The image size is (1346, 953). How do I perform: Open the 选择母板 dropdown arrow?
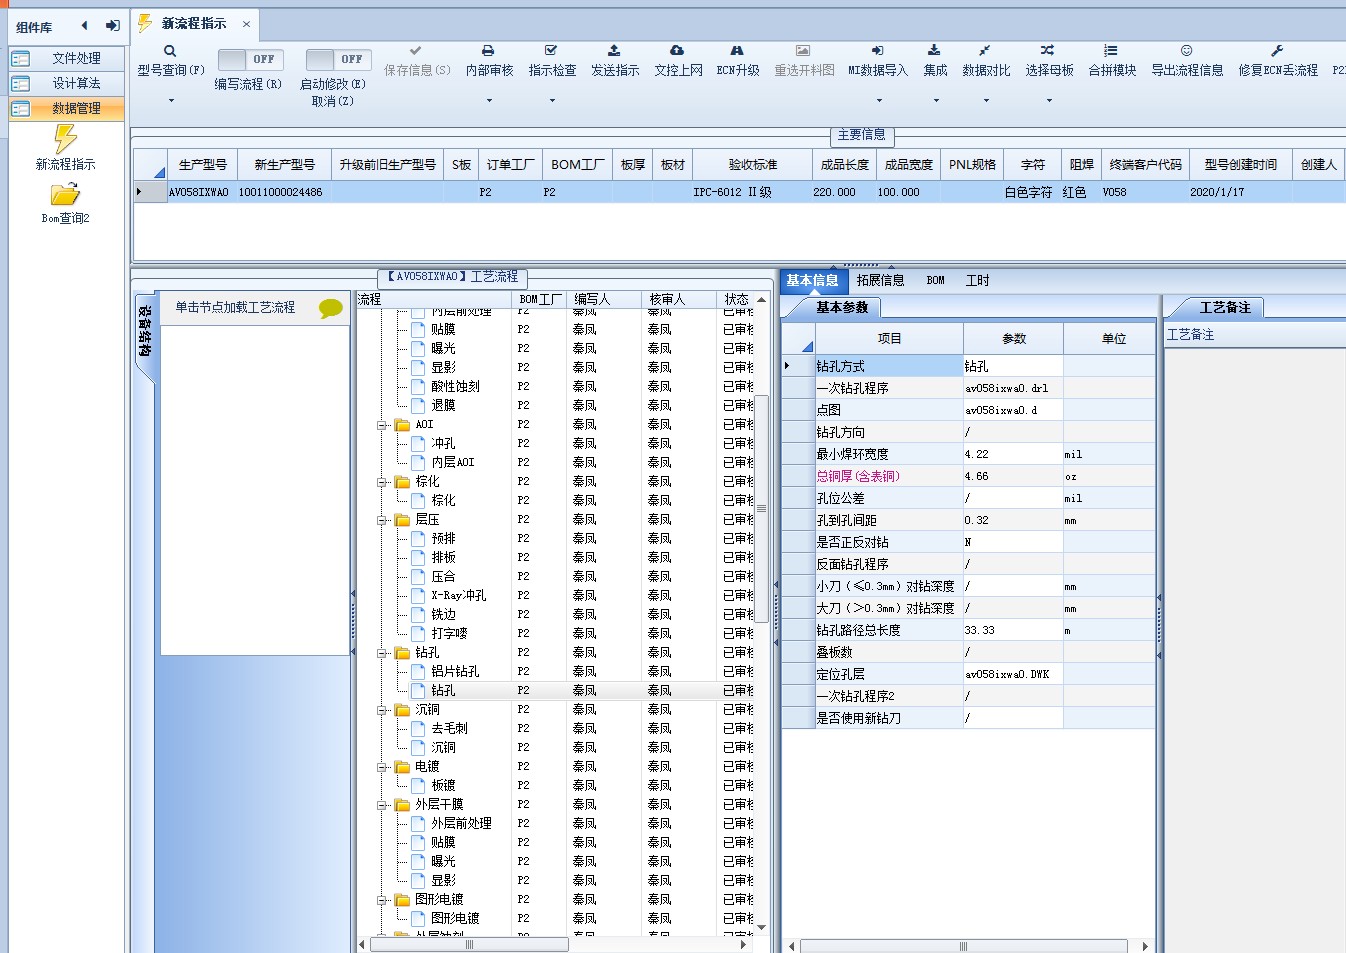[x=1049, y=100]
